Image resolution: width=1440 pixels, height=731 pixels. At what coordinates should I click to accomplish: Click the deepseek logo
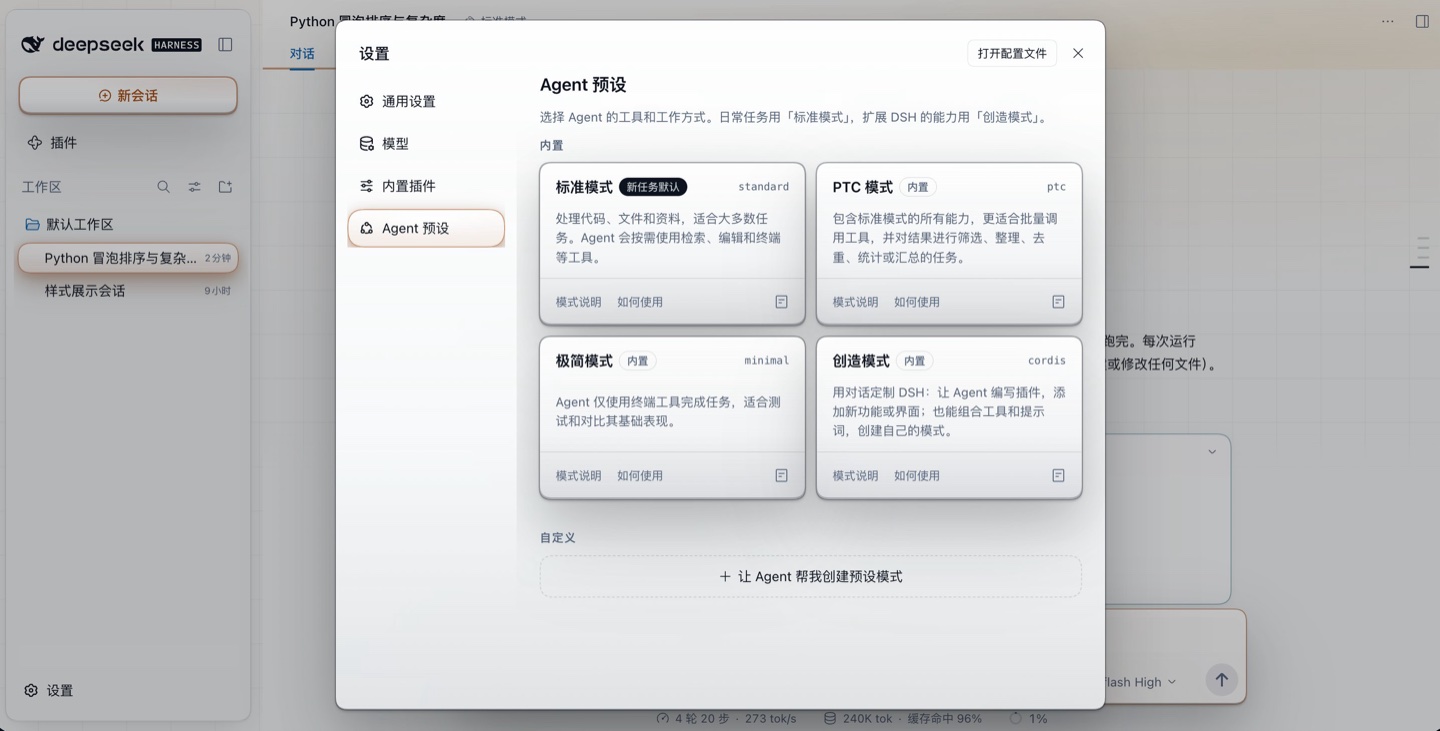point(111,45)
